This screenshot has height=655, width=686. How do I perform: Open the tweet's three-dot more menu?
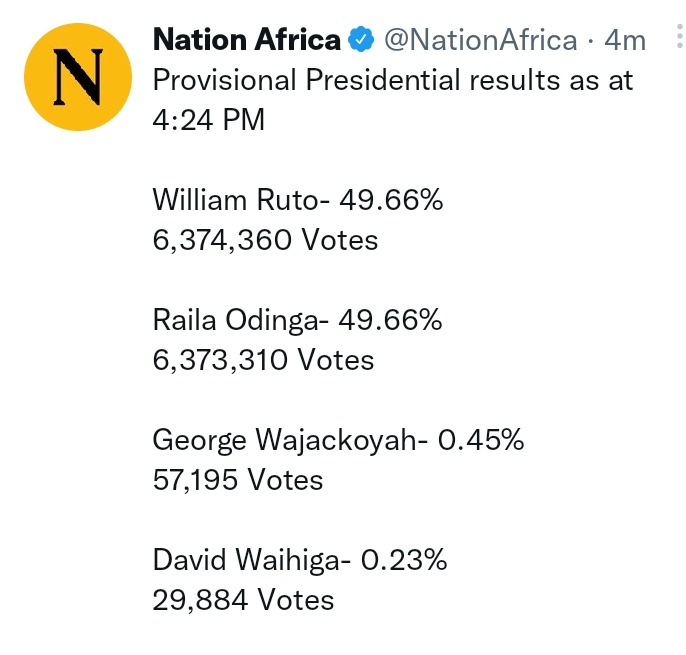pyautogui.click(x=679, y=36)
